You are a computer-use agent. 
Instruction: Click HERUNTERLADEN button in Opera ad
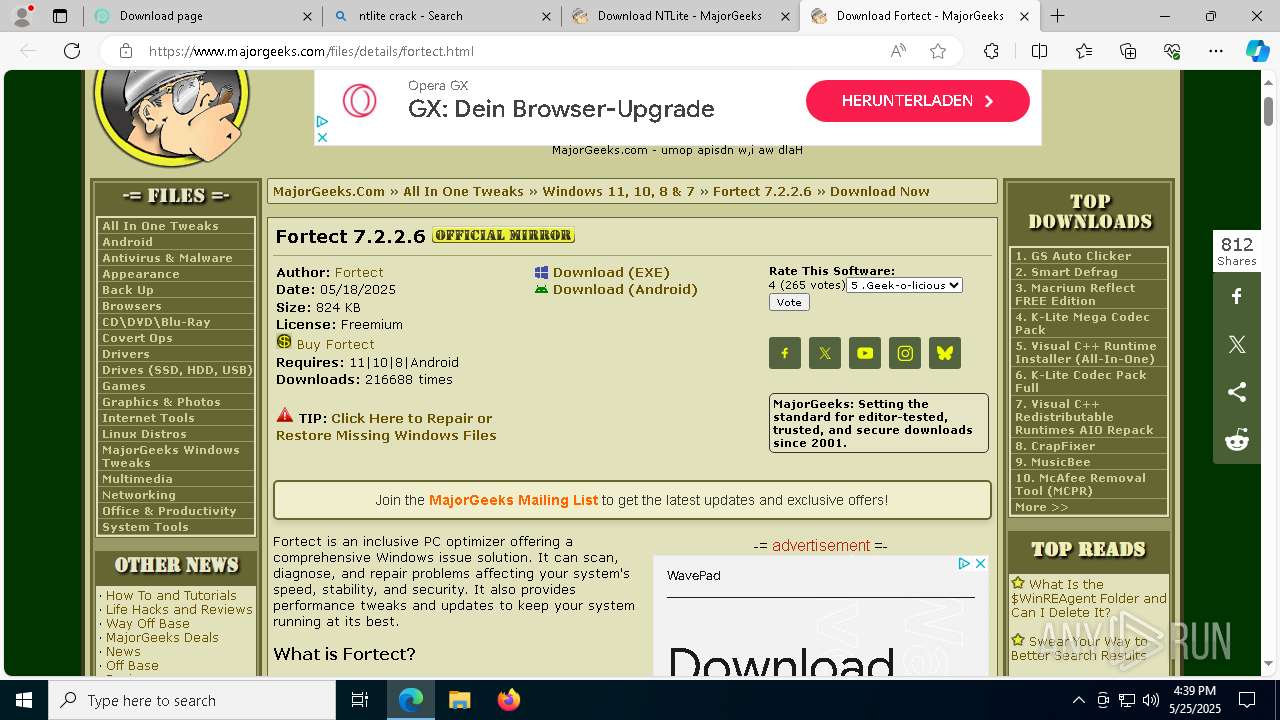tap(917, 101)
